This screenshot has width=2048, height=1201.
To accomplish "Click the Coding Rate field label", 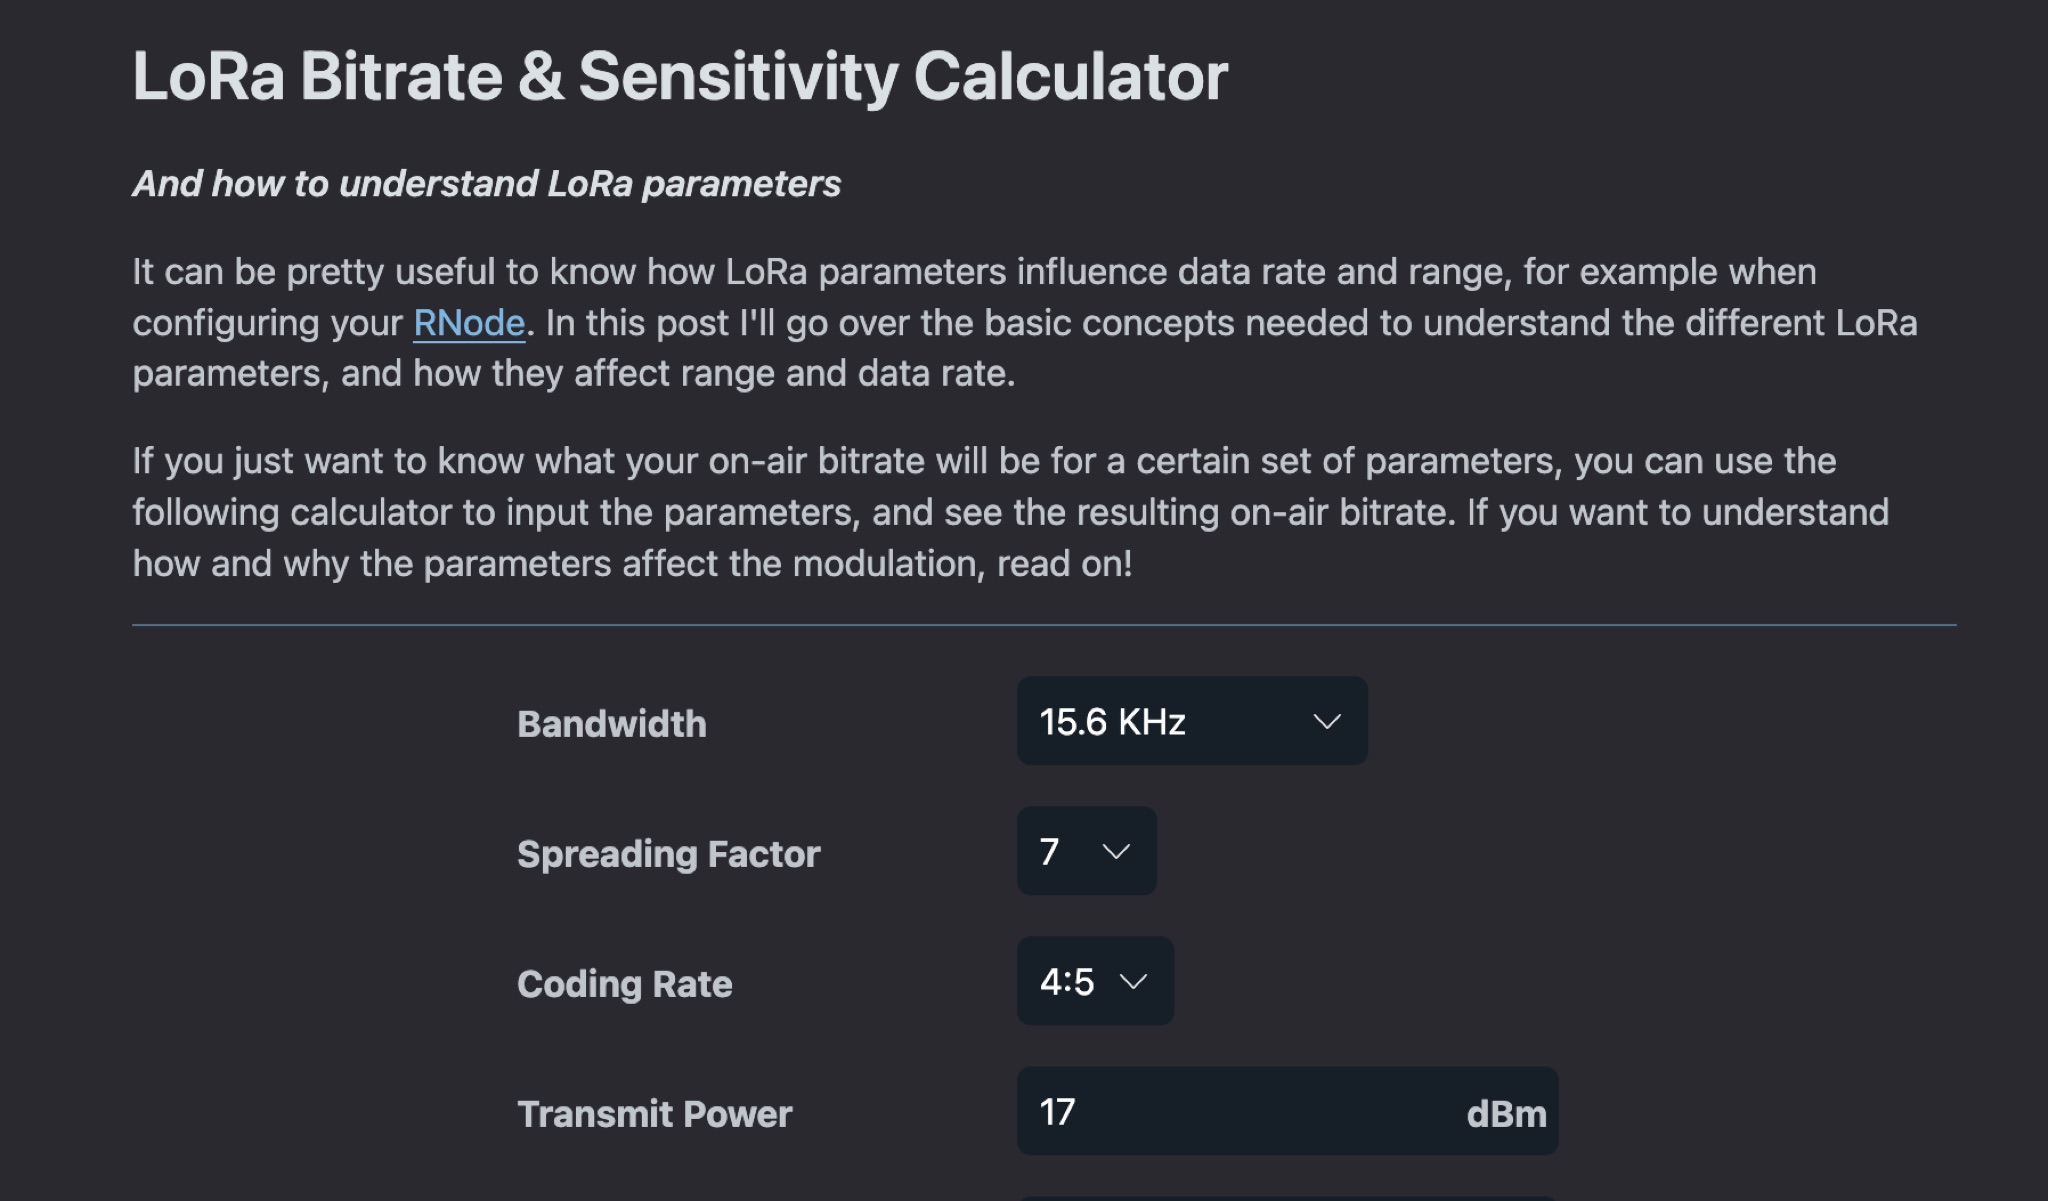I will [x=624, y=983].
